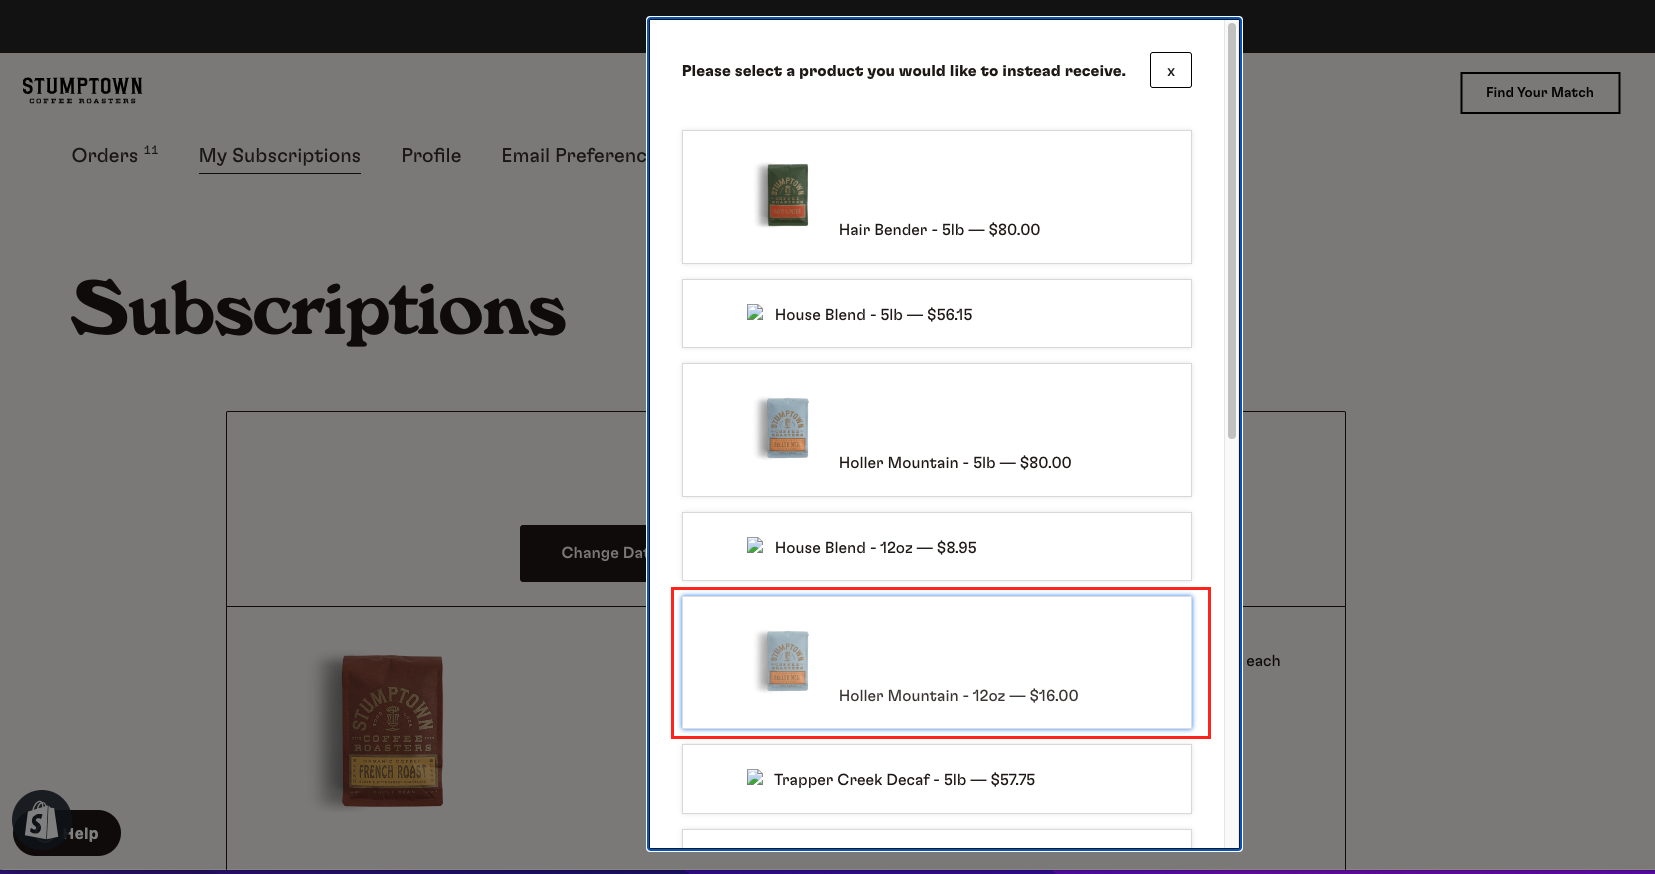Open the Shopify chat bubble icon

click(41, 822)
